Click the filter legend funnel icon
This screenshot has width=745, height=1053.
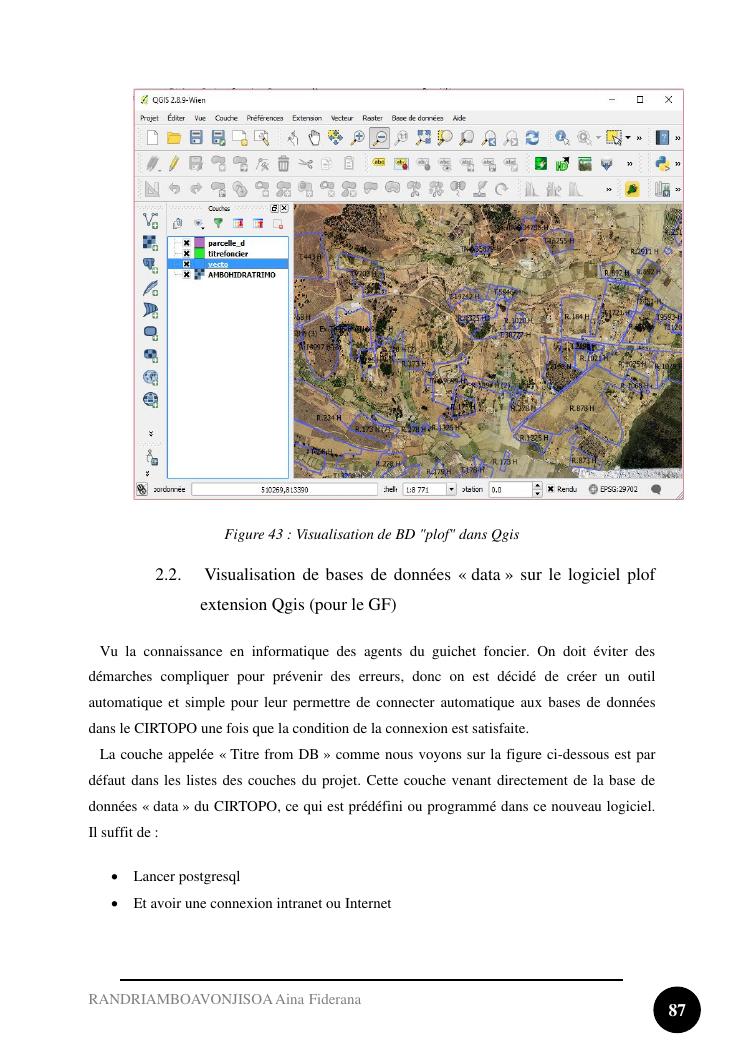[x=217, y=223]
